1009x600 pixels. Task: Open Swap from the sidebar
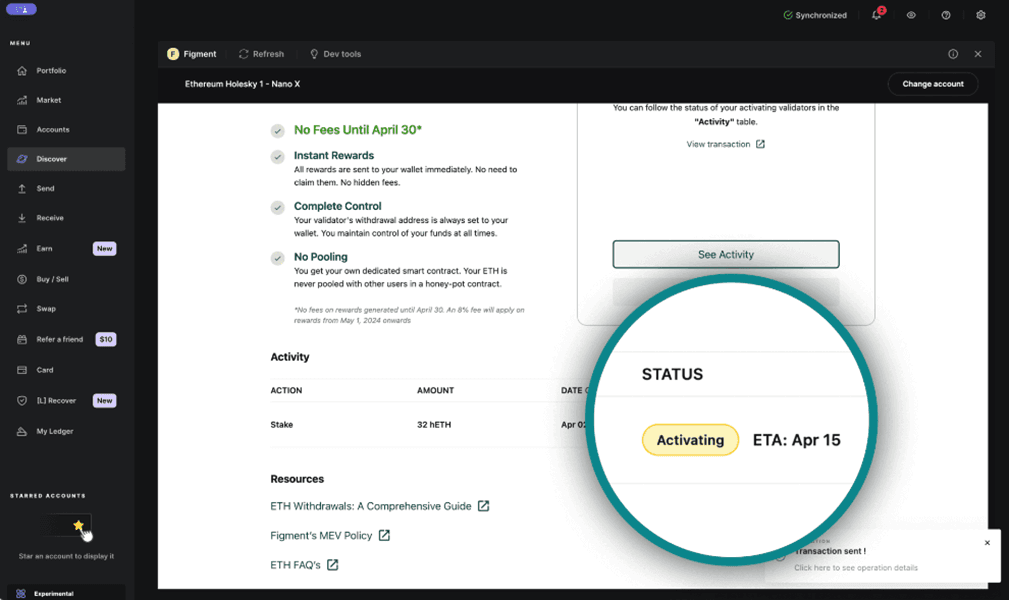click(46, 309)
